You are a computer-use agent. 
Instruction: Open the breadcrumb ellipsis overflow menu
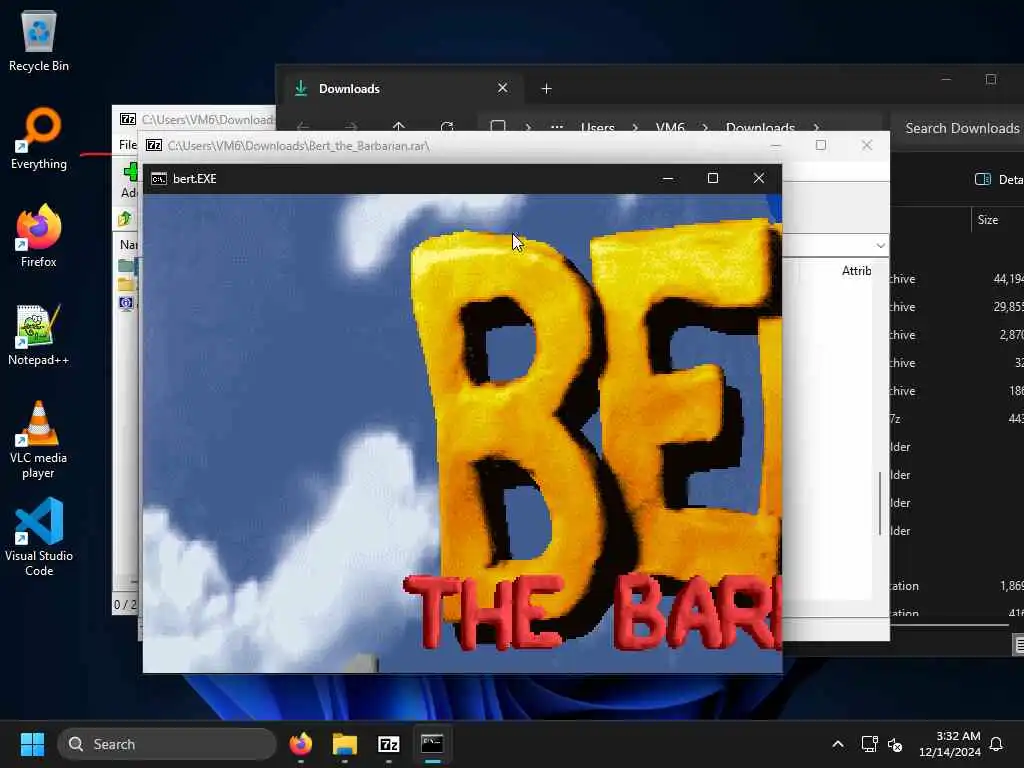556,127
